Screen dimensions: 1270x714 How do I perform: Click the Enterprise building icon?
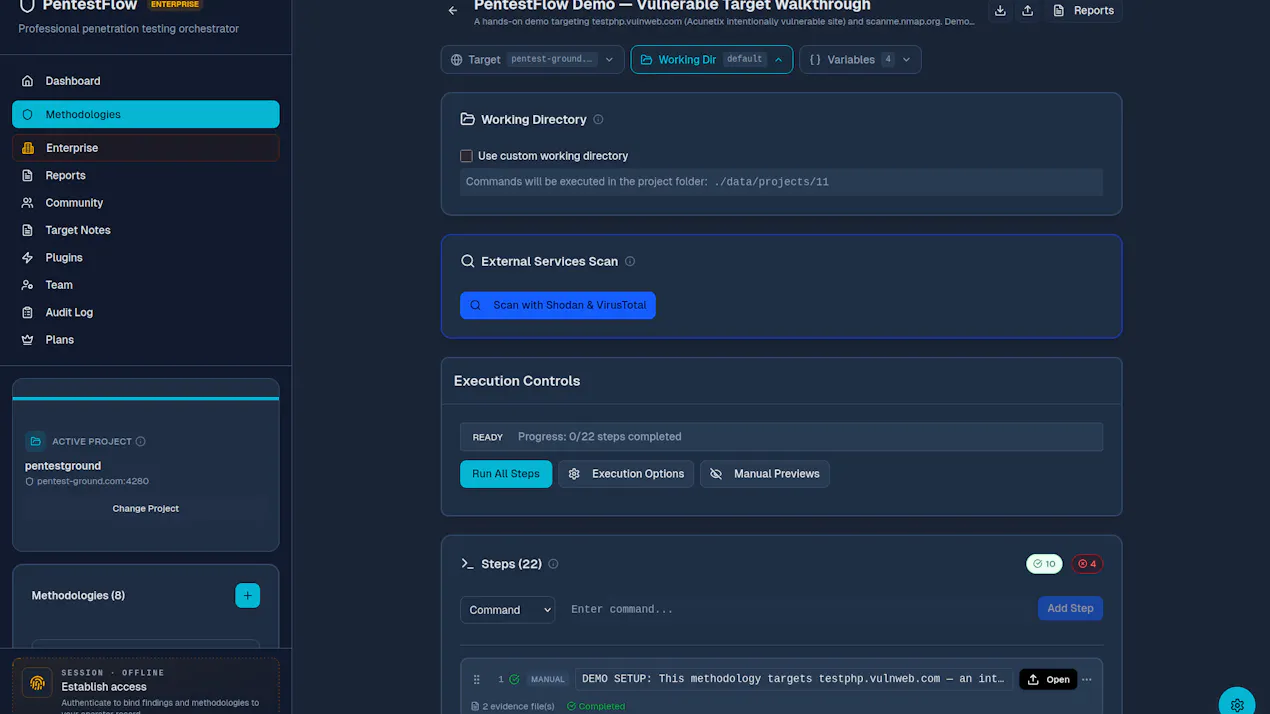[x=28, y=148]
